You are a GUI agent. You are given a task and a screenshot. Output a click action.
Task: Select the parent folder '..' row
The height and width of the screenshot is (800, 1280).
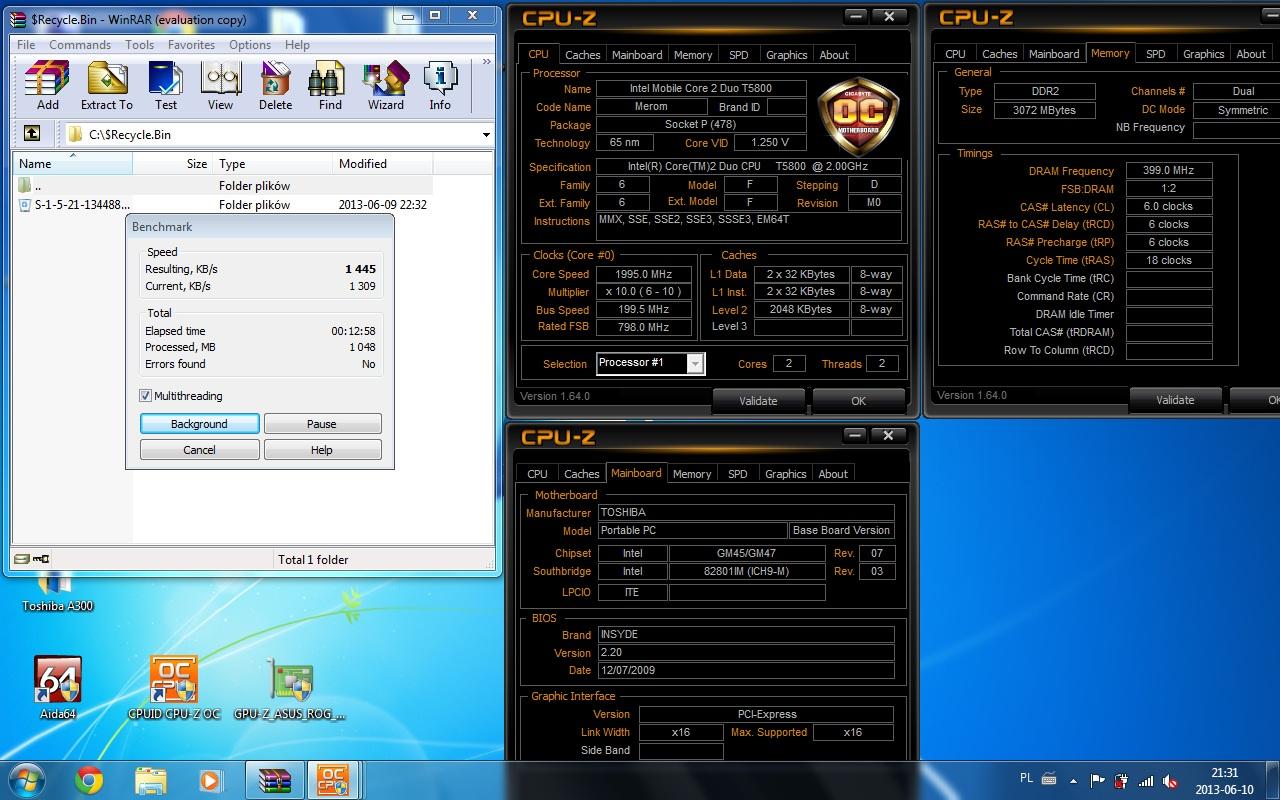click(223, 186)
